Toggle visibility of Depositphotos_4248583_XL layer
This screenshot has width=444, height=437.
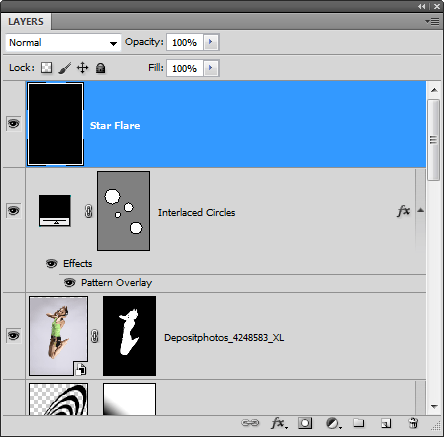pyautogui.click(x=14, y=336)
